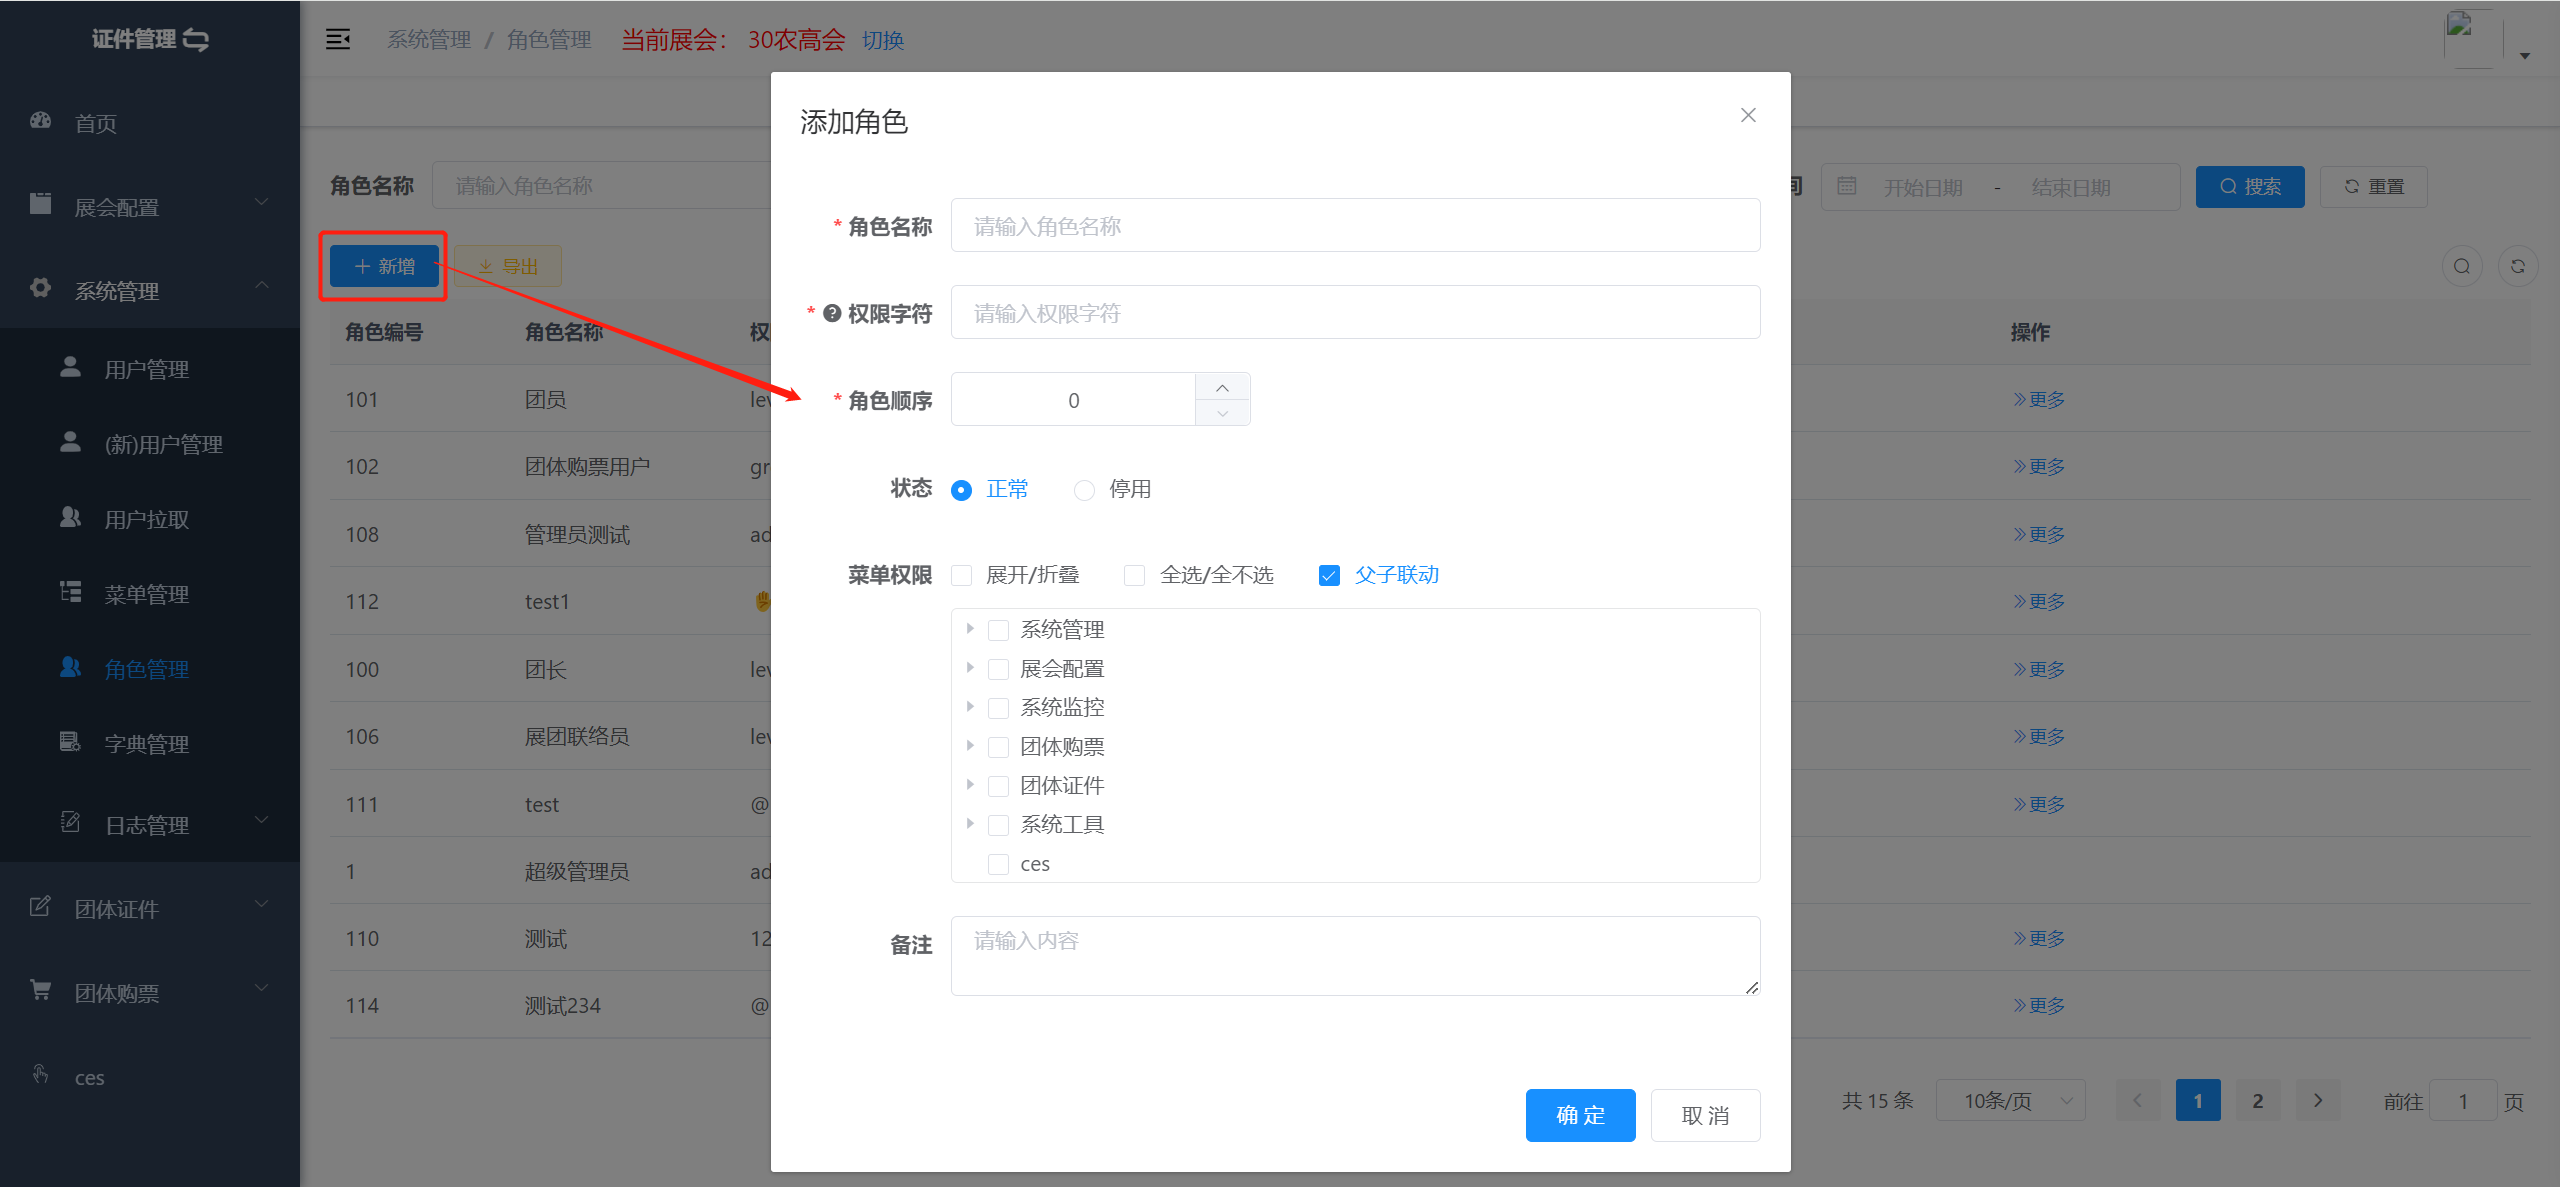Click the 用户管理 person icon
Viewport: 2560px width, 1187px height.
pyautogui.click(x=70, y=367)
